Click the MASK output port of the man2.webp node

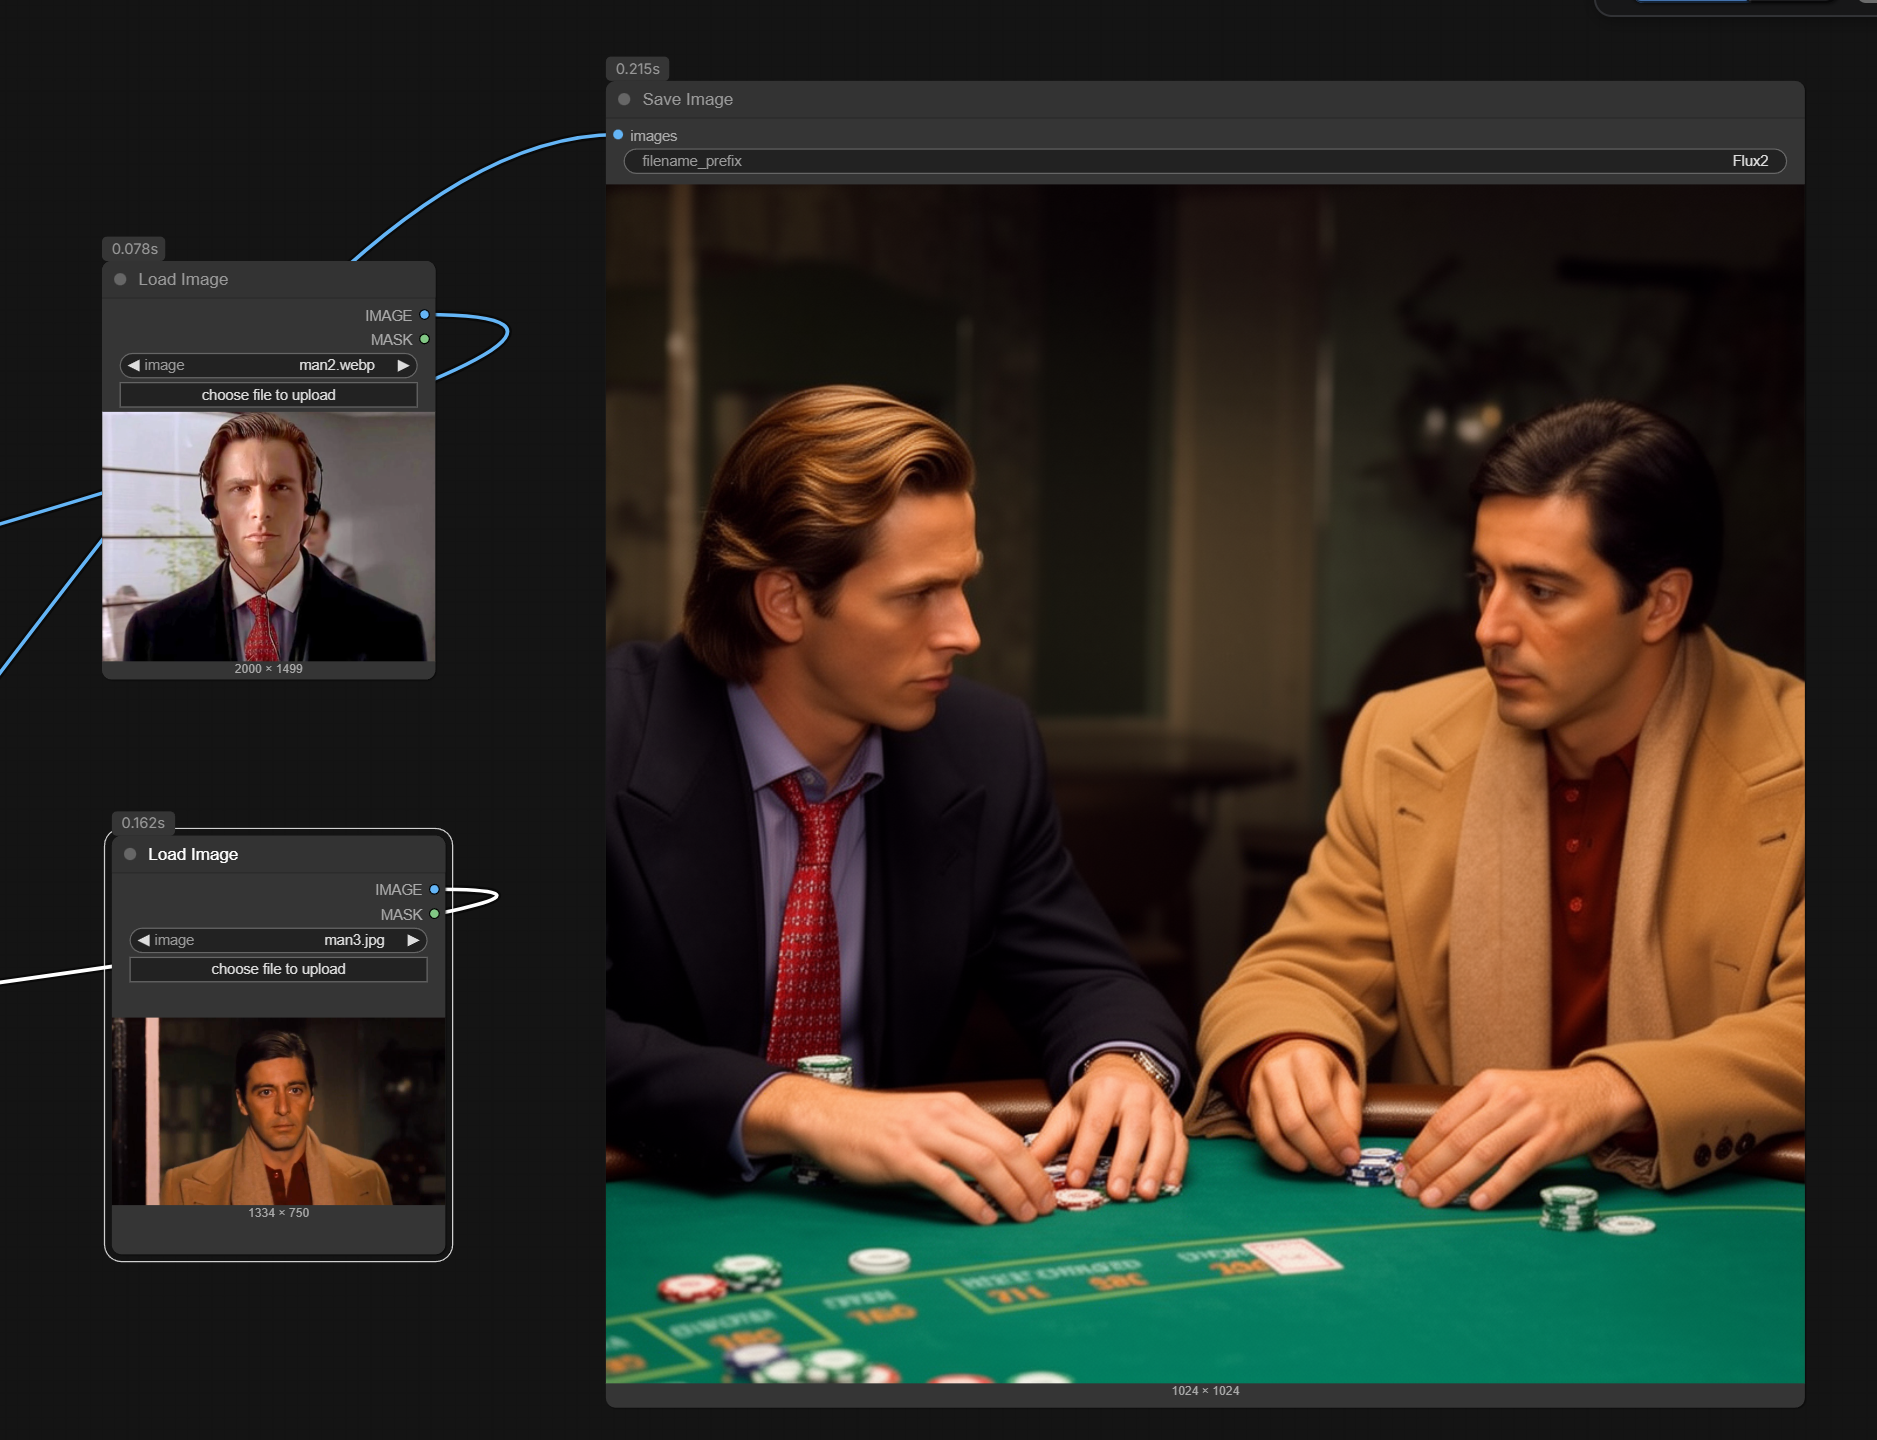(x=424, y=340)
